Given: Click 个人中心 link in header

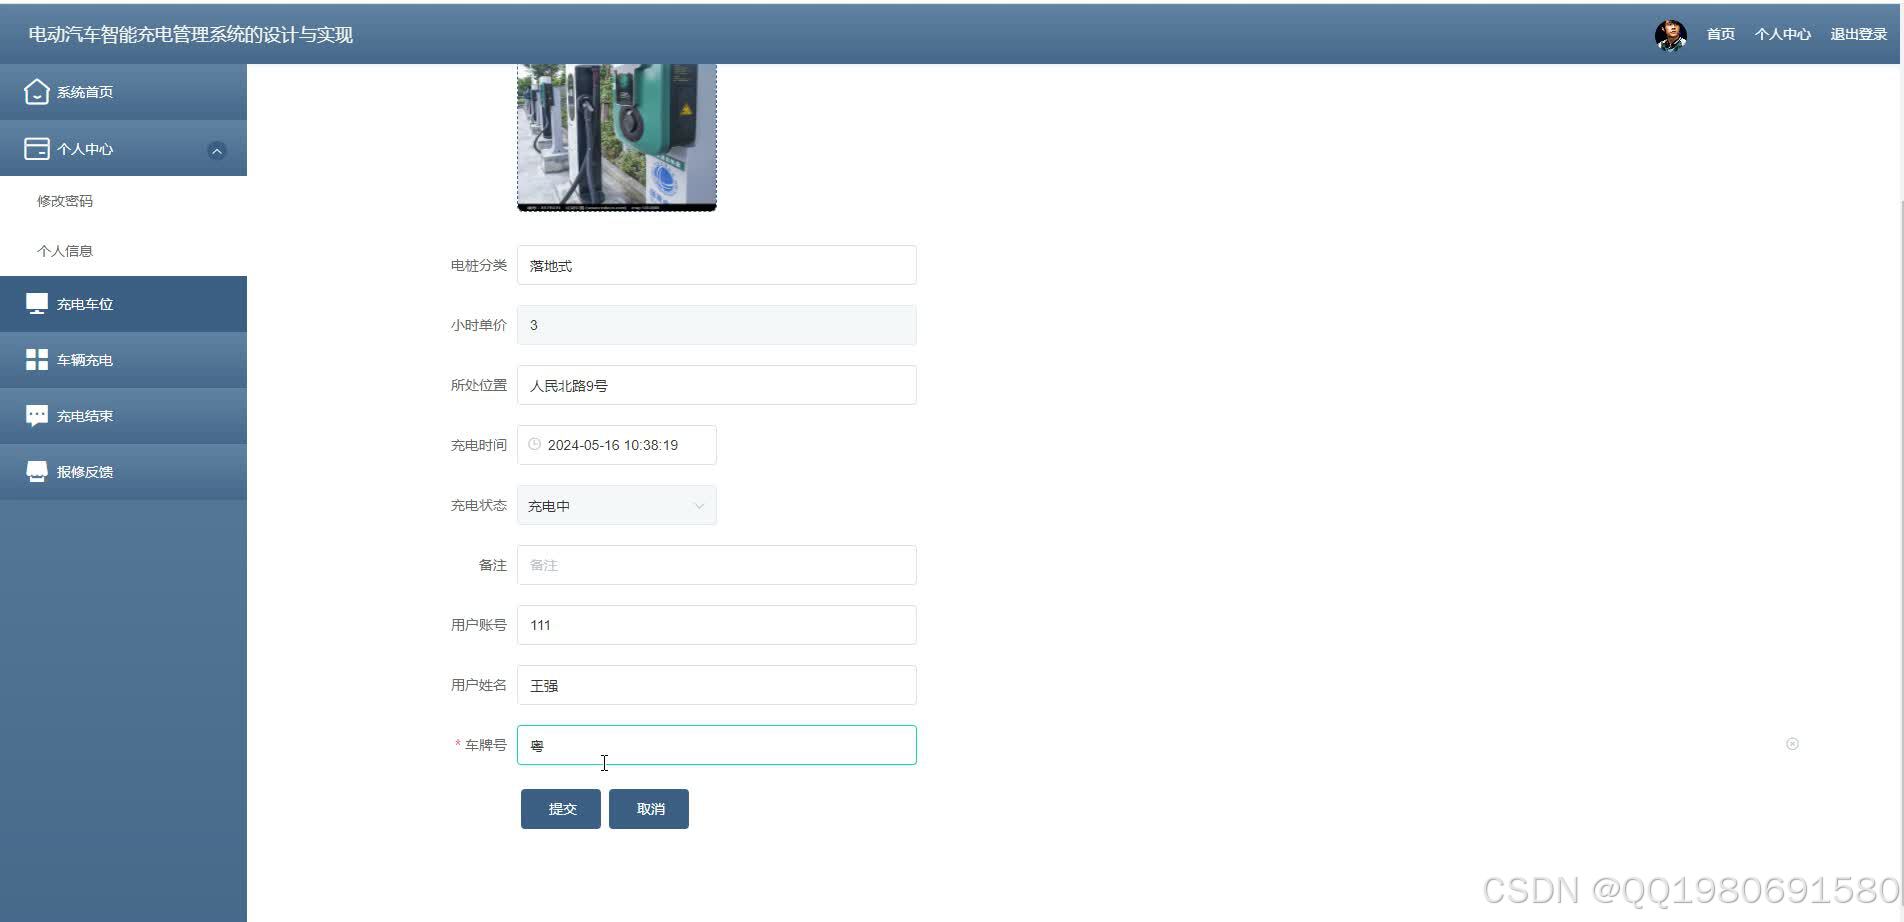Looking at the screenshot, I should pos(1782,34).
